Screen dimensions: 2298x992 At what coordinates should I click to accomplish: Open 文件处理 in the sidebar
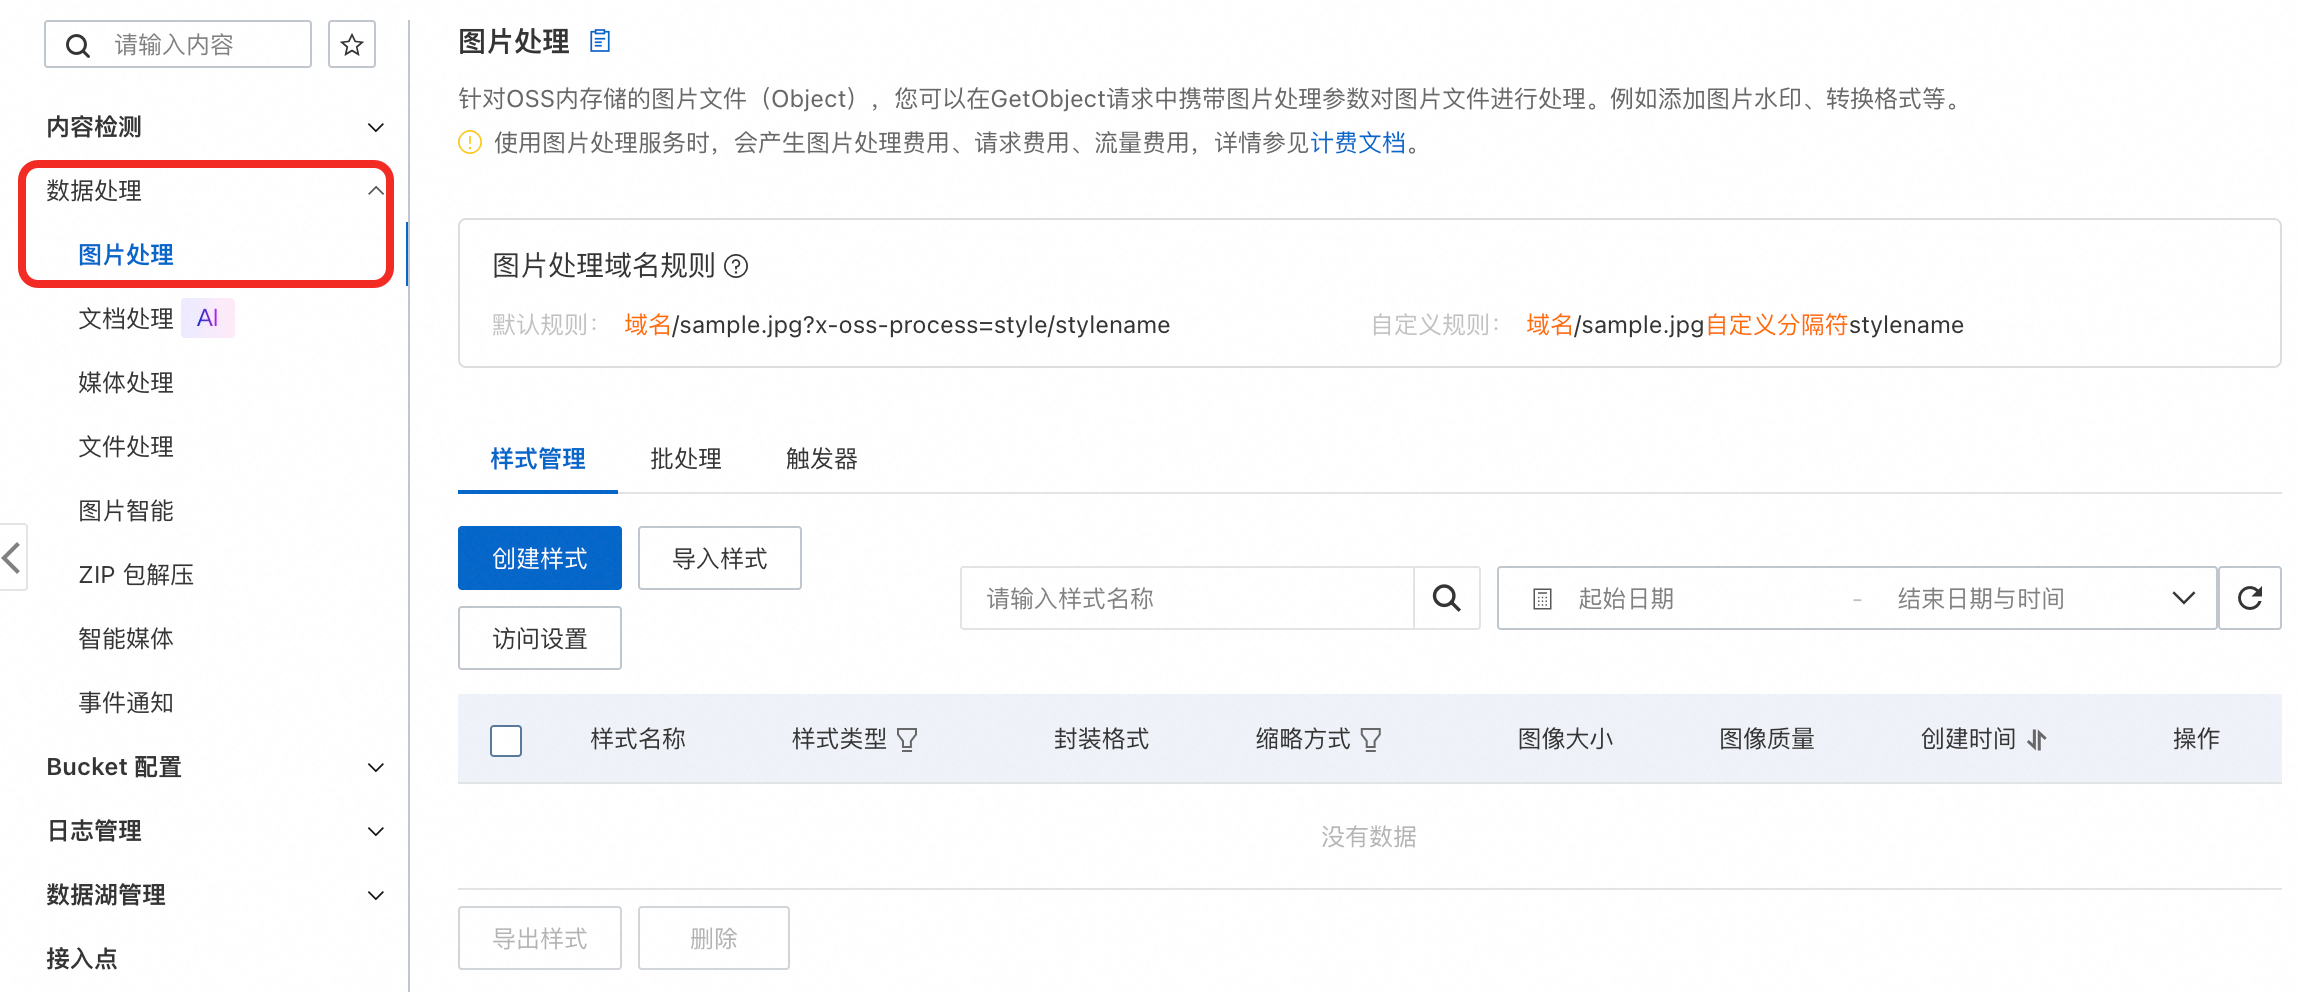[126, 447]
